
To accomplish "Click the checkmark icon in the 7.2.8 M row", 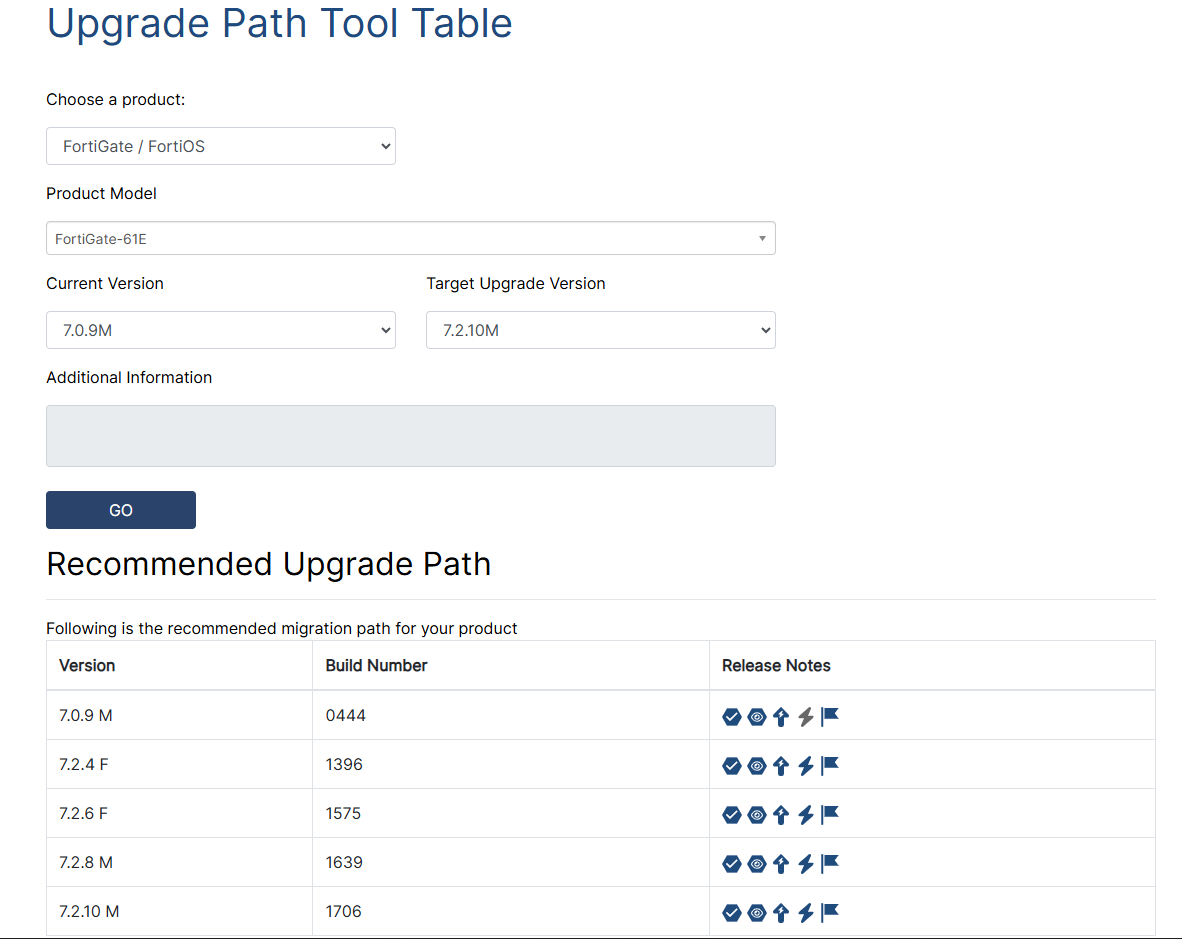I will [731, 864].
